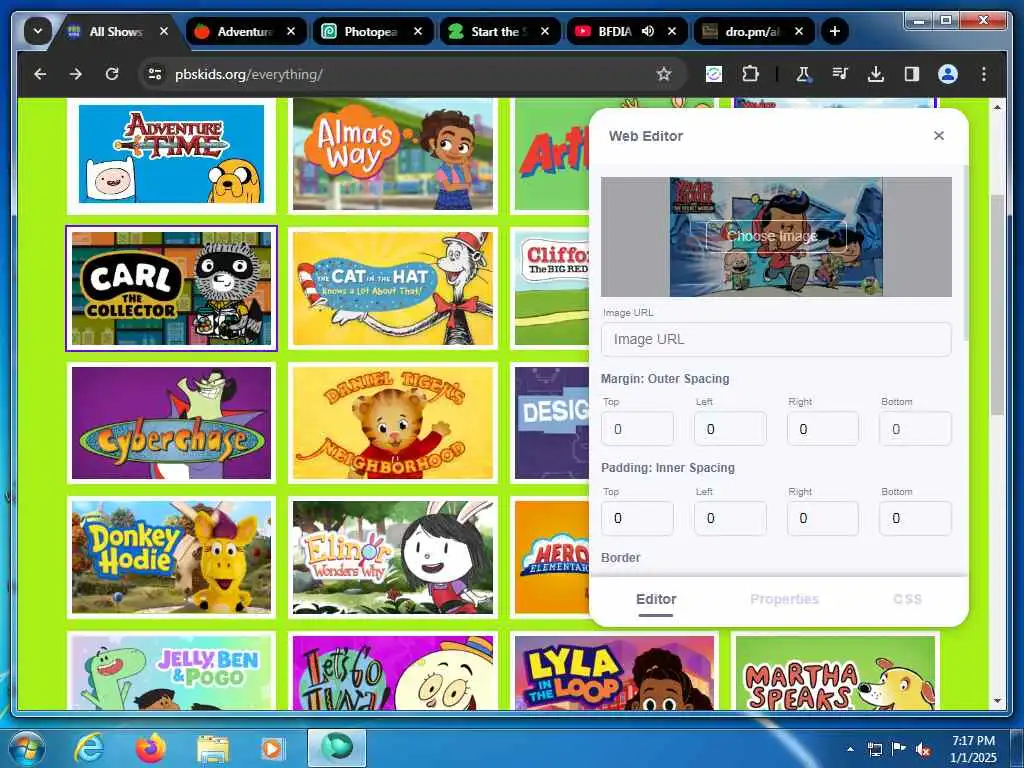
Task: Click the Margin Right value field
Action: [x=823, y=429]
